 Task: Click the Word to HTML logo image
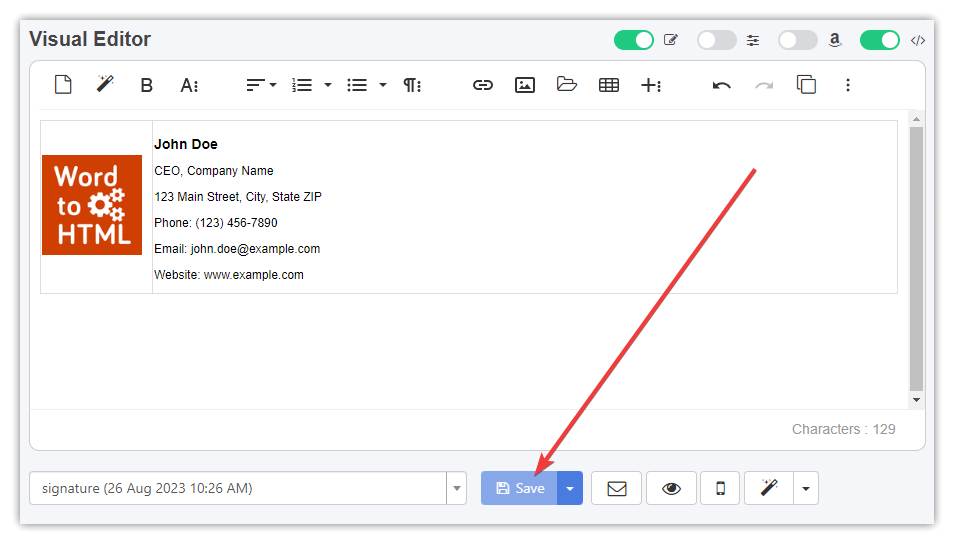click(x=92, y=205)
